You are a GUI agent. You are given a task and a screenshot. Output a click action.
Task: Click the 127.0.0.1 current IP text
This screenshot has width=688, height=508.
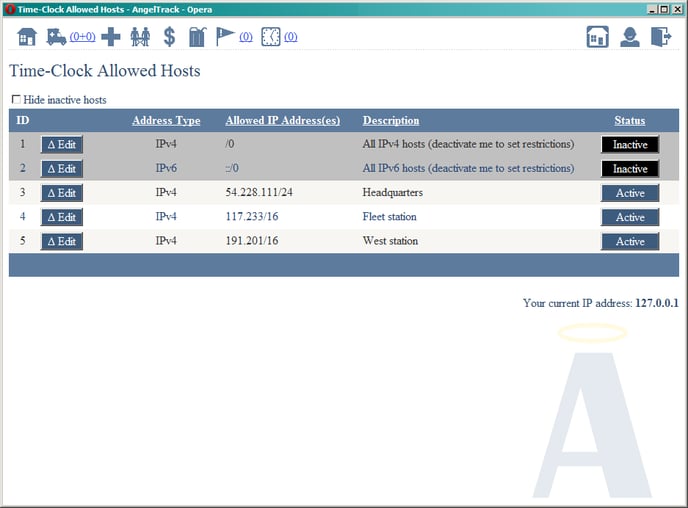[656, 303]
